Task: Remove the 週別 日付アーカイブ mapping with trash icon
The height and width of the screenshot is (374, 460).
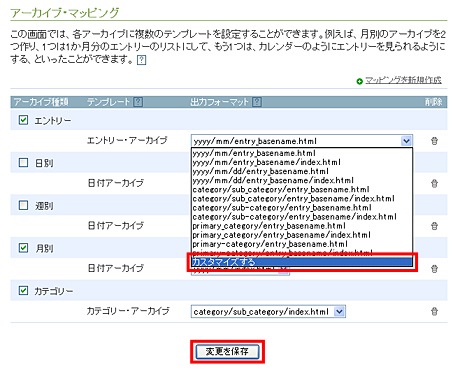Action: pos(434,226)
